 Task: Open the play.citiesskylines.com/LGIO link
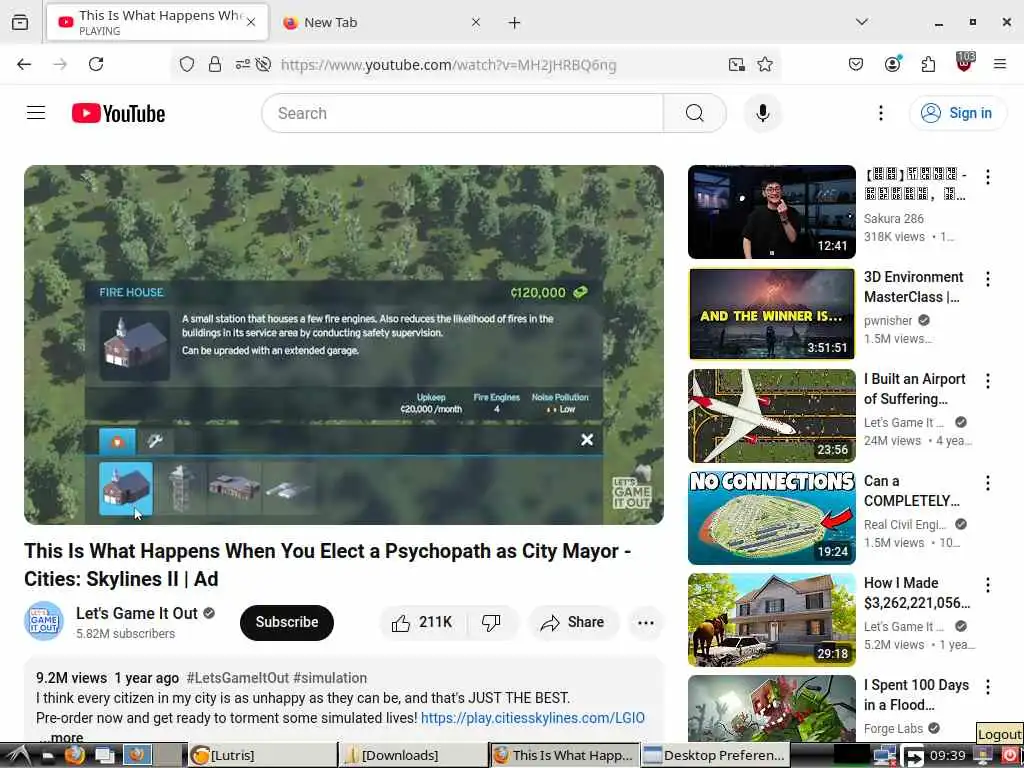click(x=532, y=718)
